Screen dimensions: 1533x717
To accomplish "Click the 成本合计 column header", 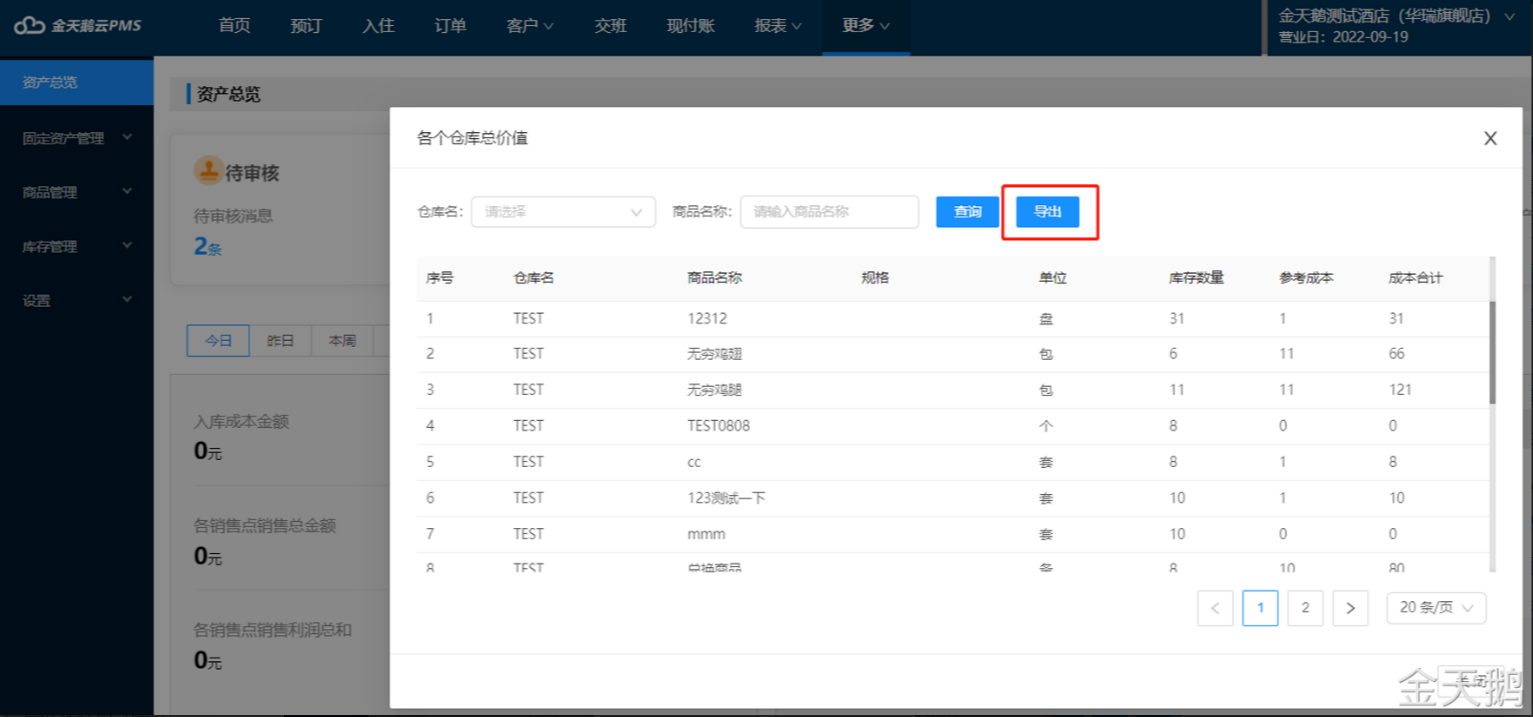I will (1416, 278).
